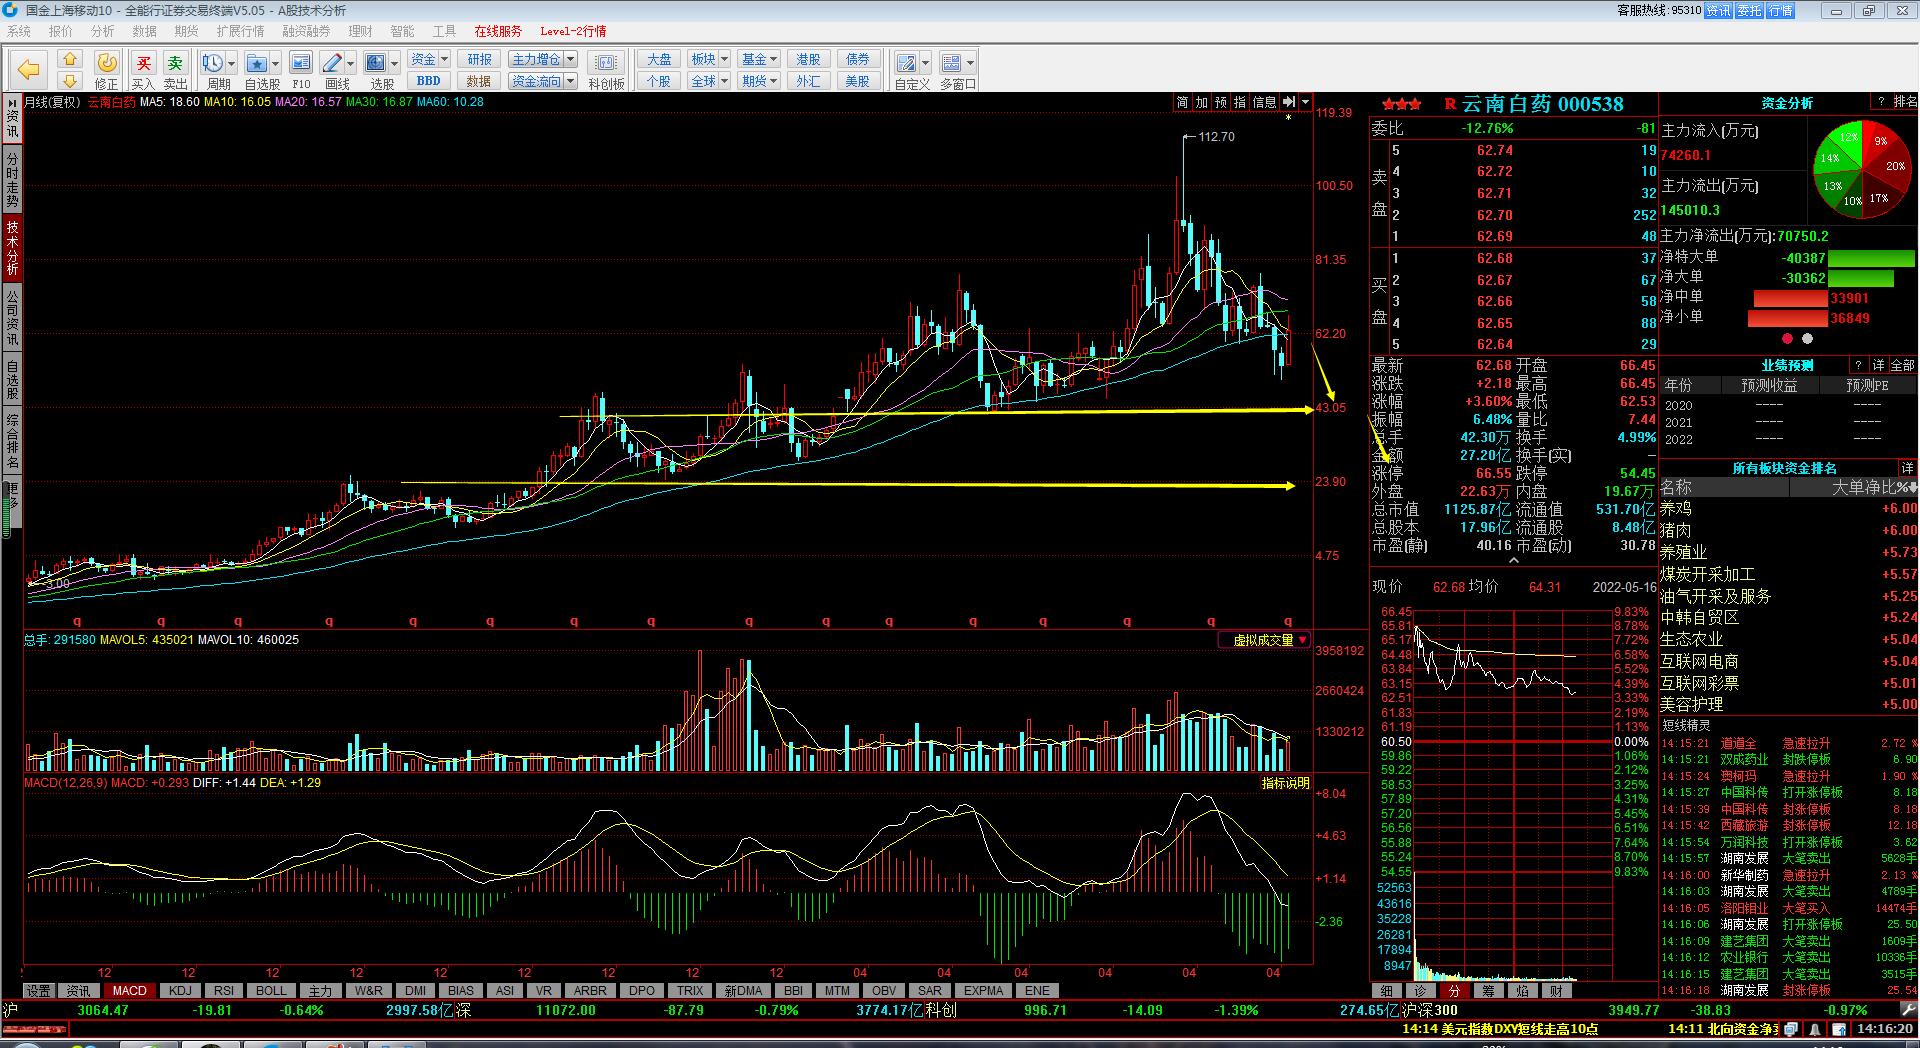Screen dimensions: 1920x1048
Task: Click the 研报 research report button
Action: 479,59
